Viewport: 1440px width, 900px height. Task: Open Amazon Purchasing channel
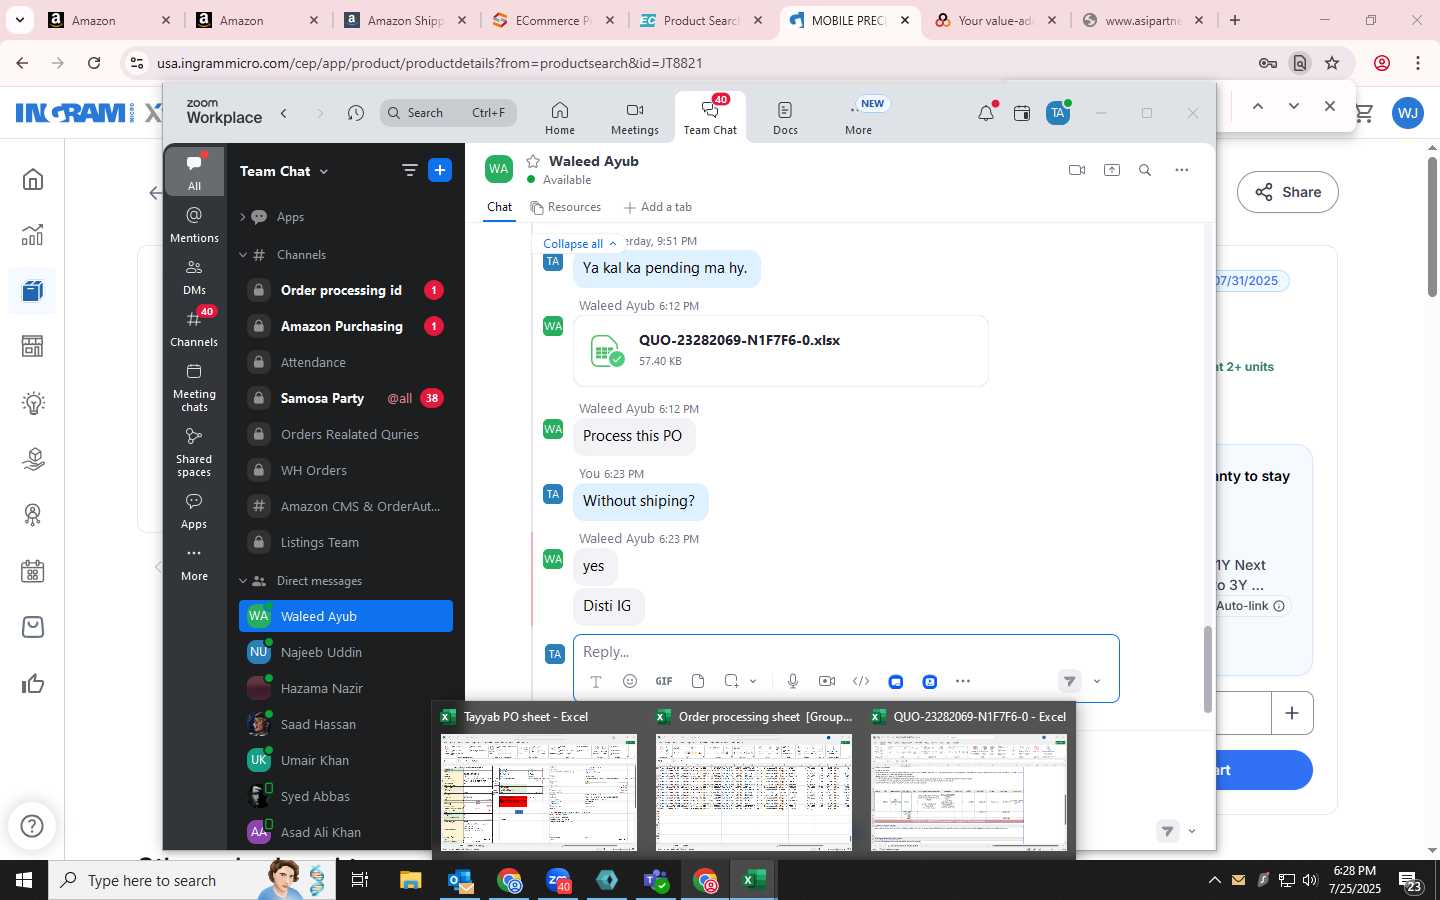(346, 326)
